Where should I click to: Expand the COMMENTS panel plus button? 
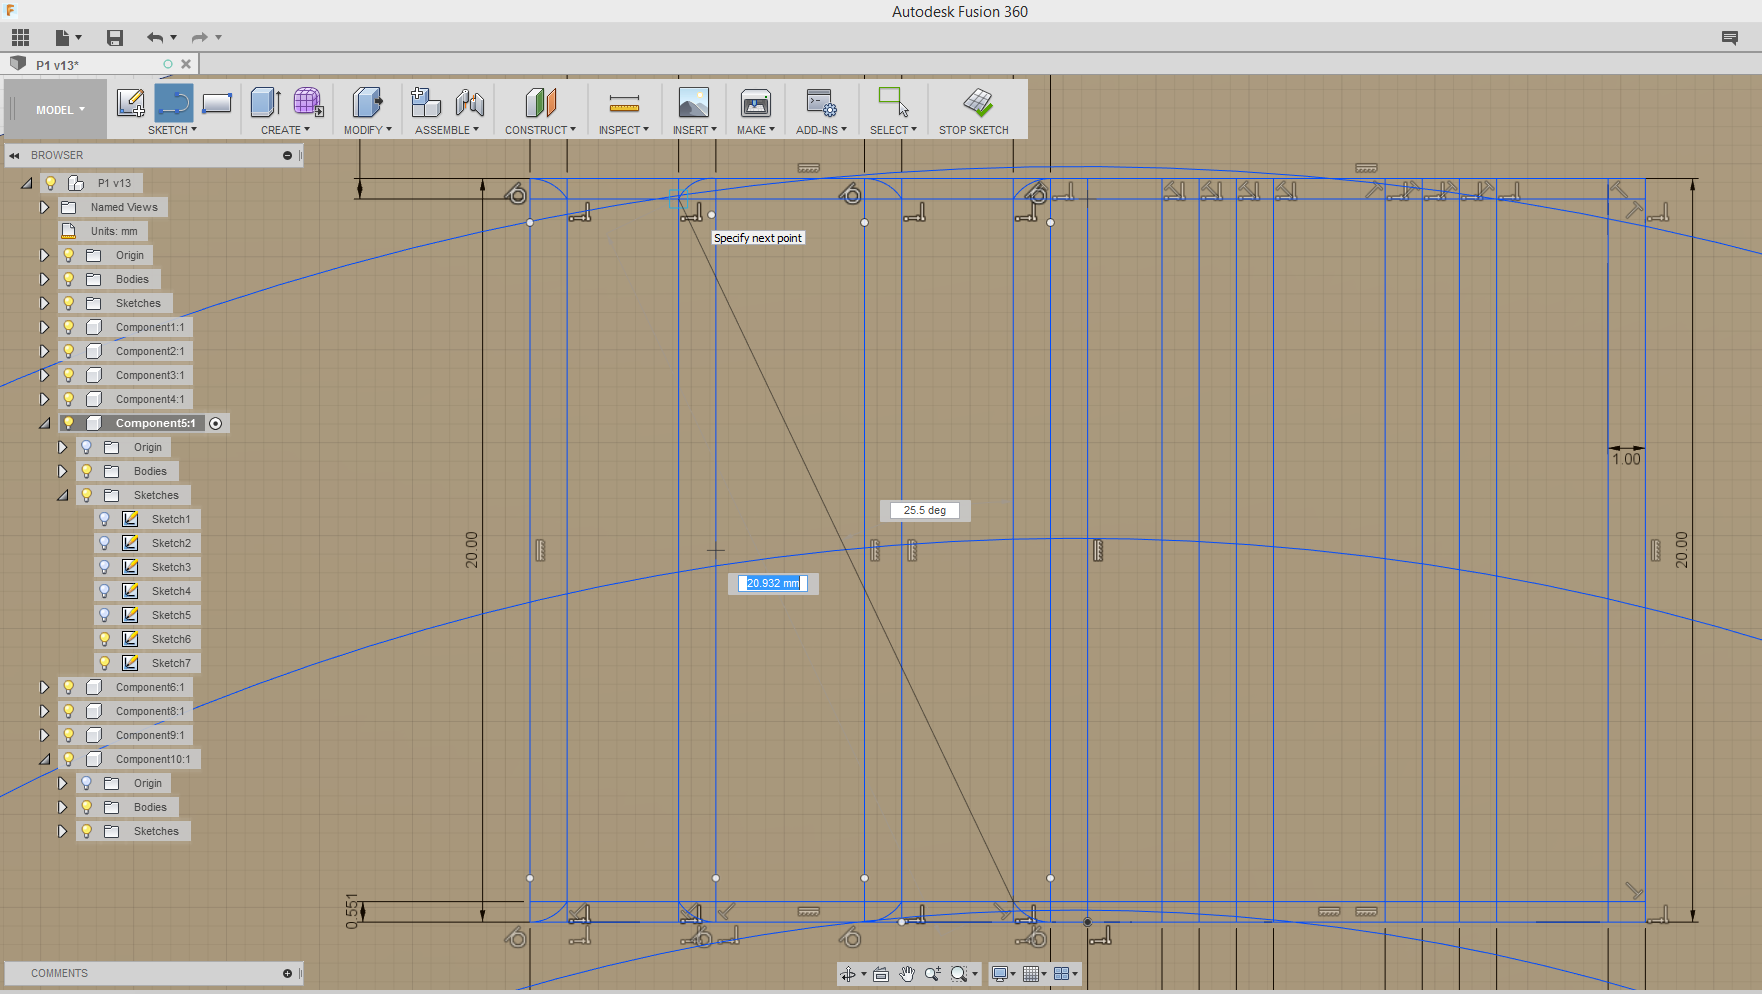coord(287,973)
